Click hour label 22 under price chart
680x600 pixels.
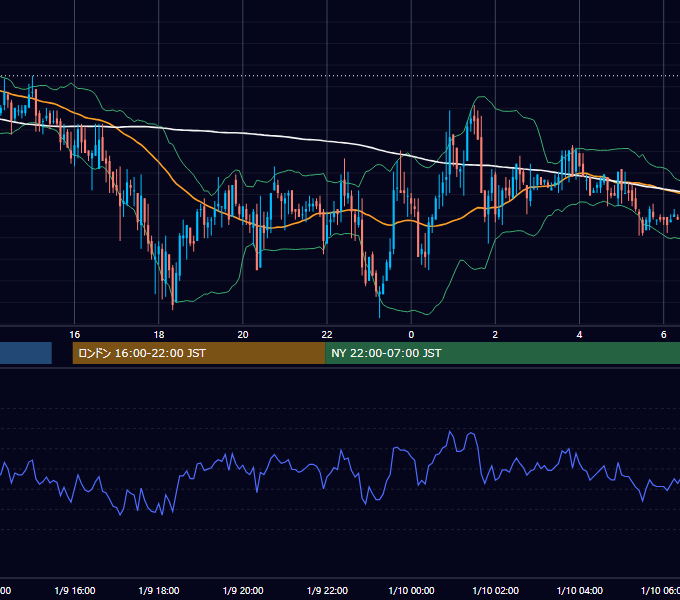(x=327, y=334)
